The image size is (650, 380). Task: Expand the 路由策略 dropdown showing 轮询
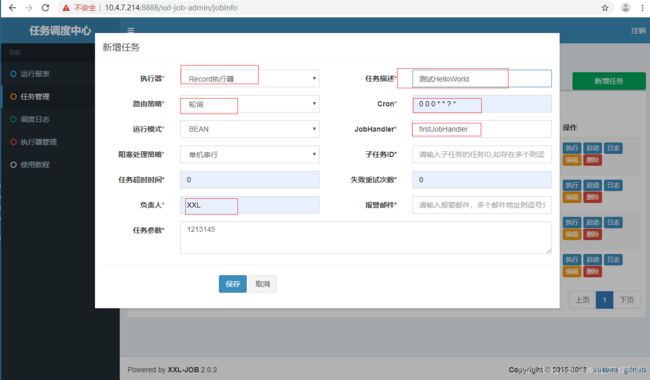250,104
